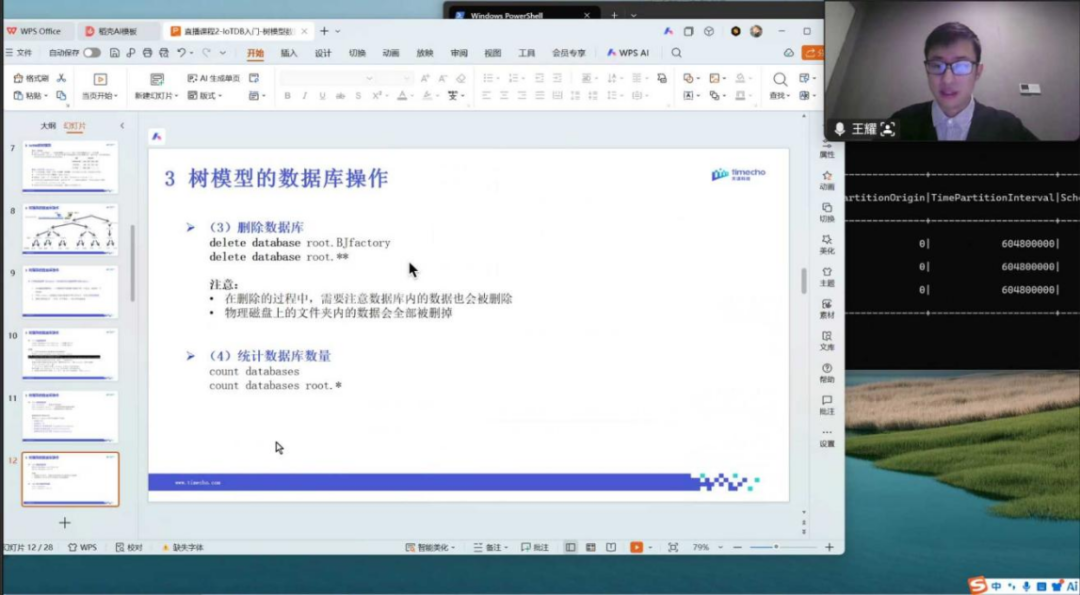Click the 格式刷 format painter
The width and height of the screenshot is (1080, 595).
coord(32,79)
